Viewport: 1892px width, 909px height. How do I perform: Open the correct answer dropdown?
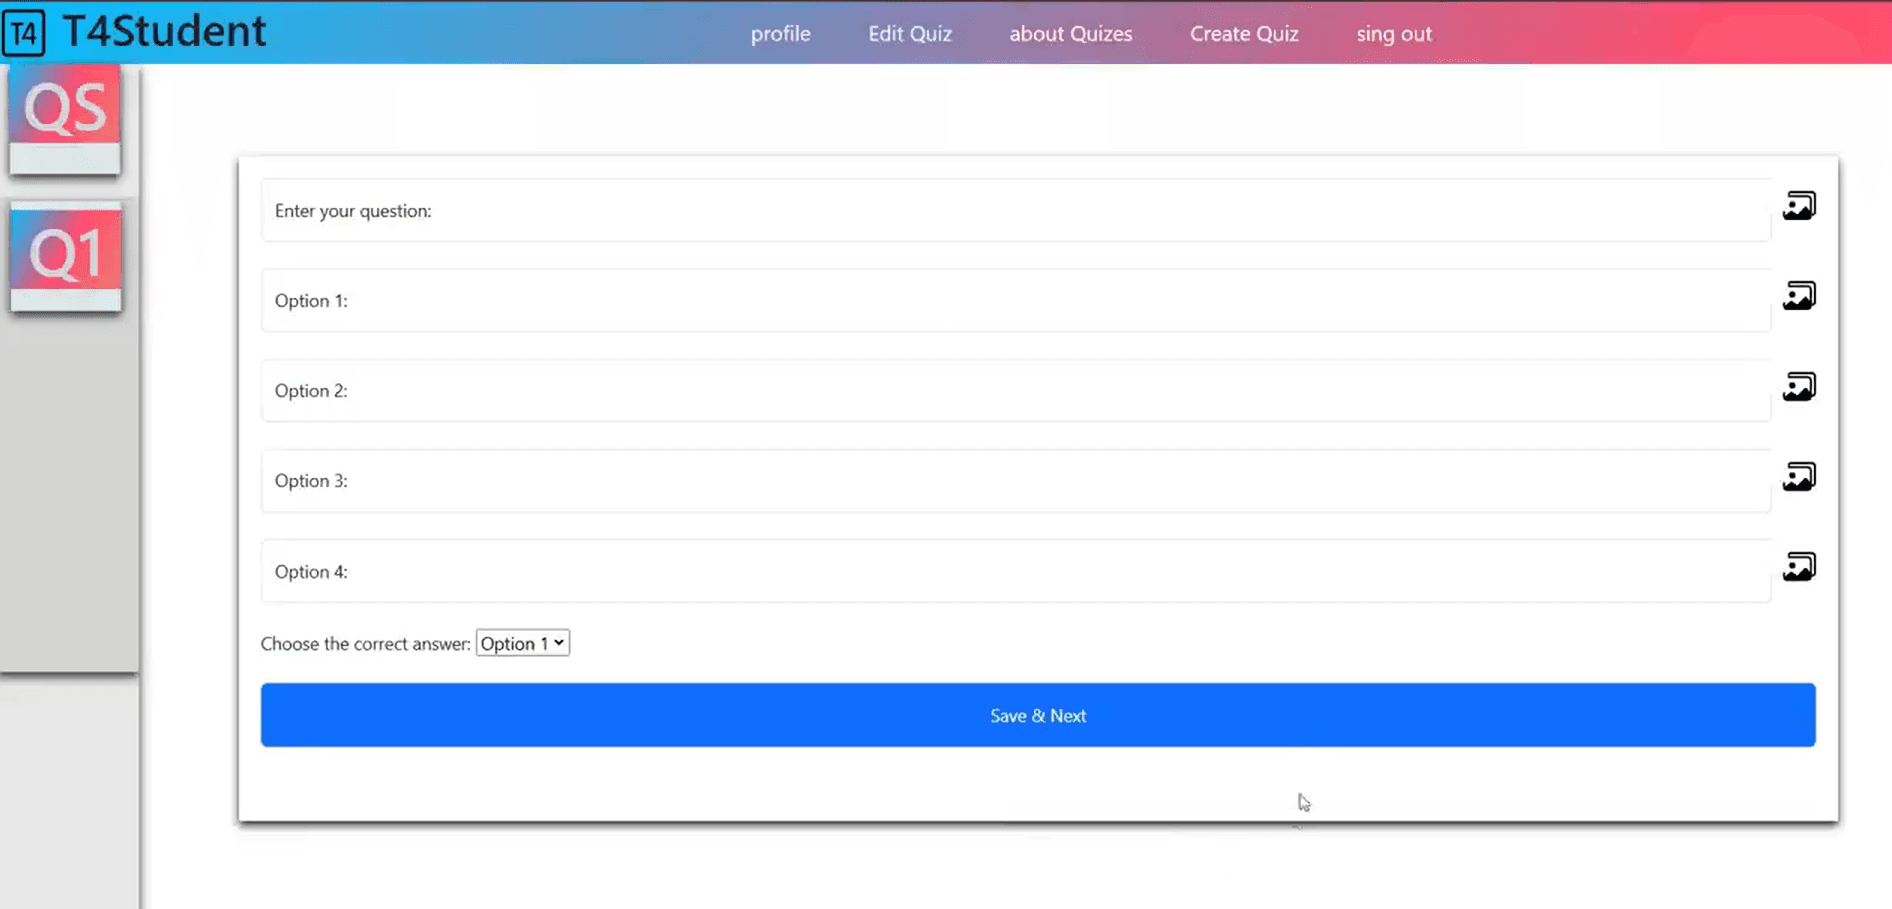pos(523,643)
